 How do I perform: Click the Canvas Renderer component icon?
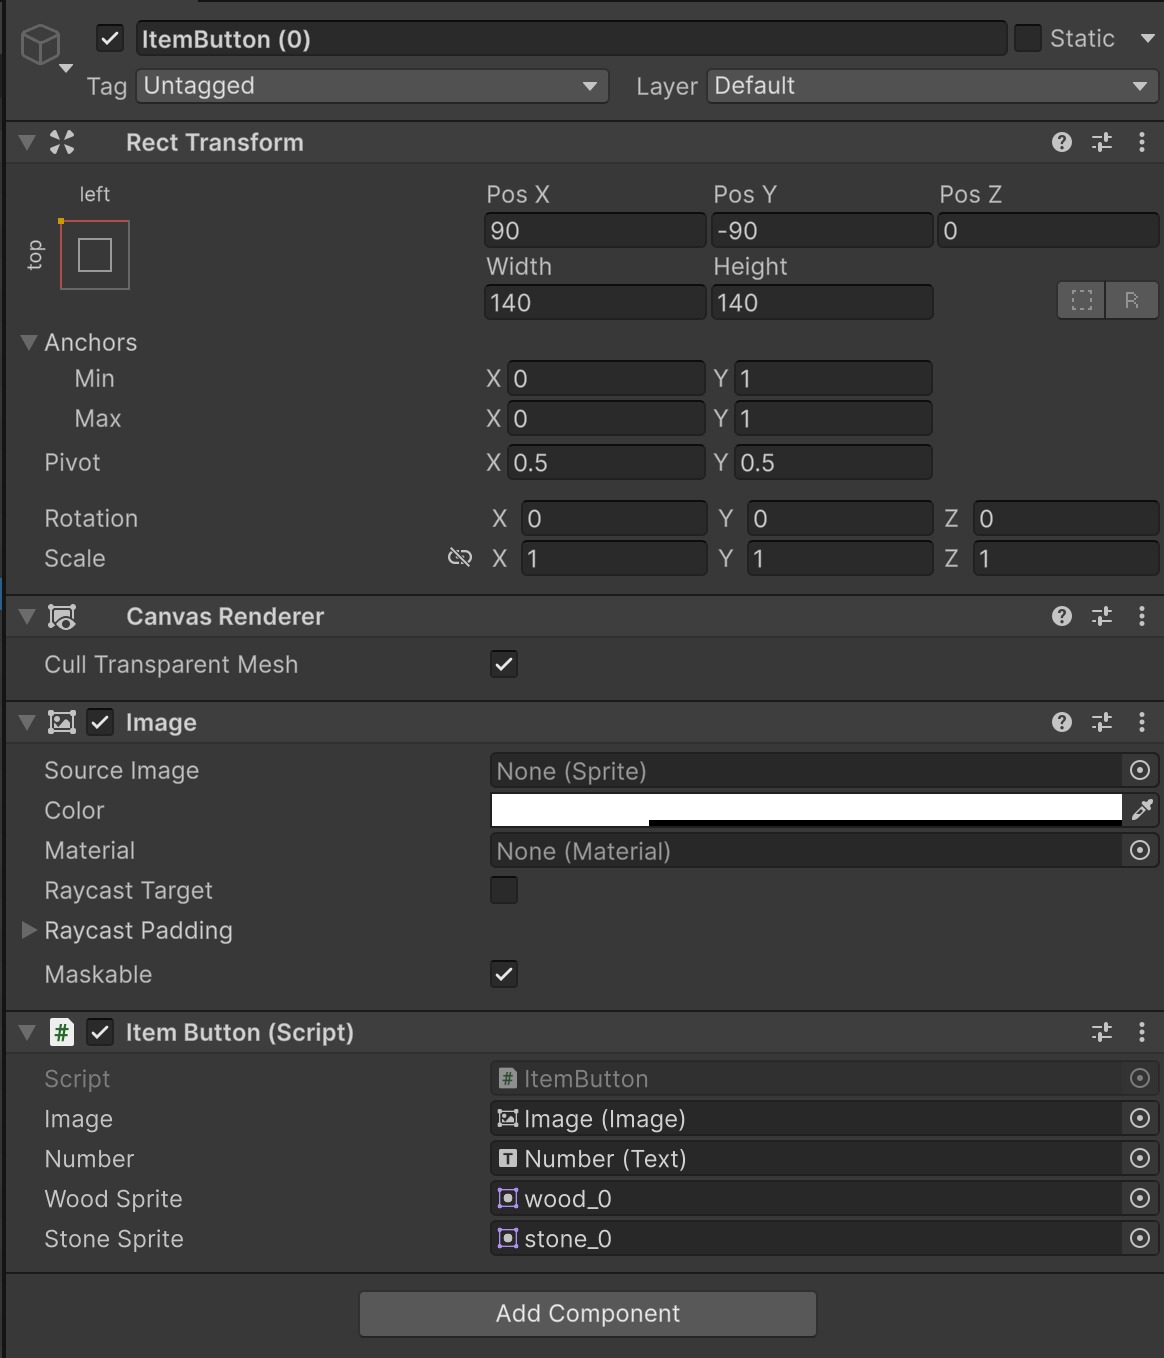[x=62, y=617]
